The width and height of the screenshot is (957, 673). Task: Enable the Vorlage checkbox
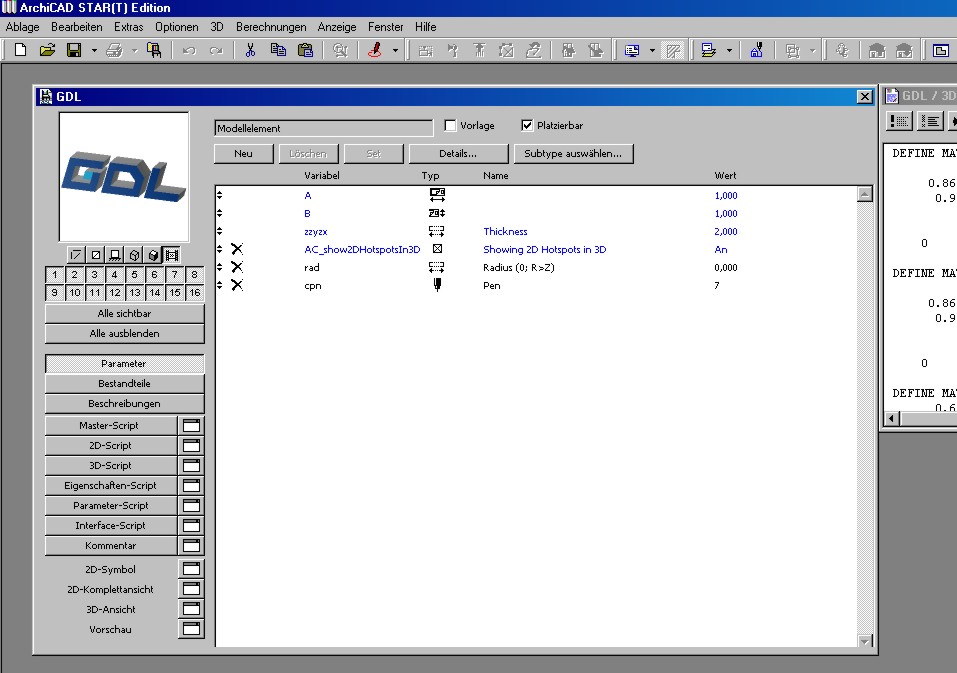[x=450, y=125]
